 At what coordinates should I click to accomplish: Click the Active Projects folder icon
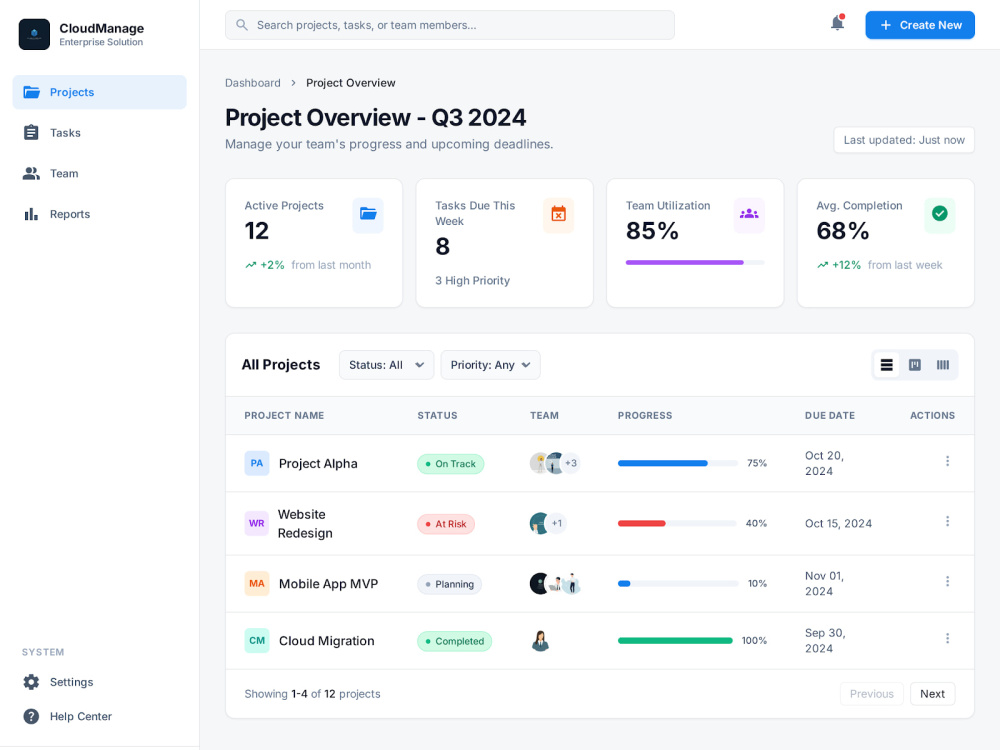(368, 214)
